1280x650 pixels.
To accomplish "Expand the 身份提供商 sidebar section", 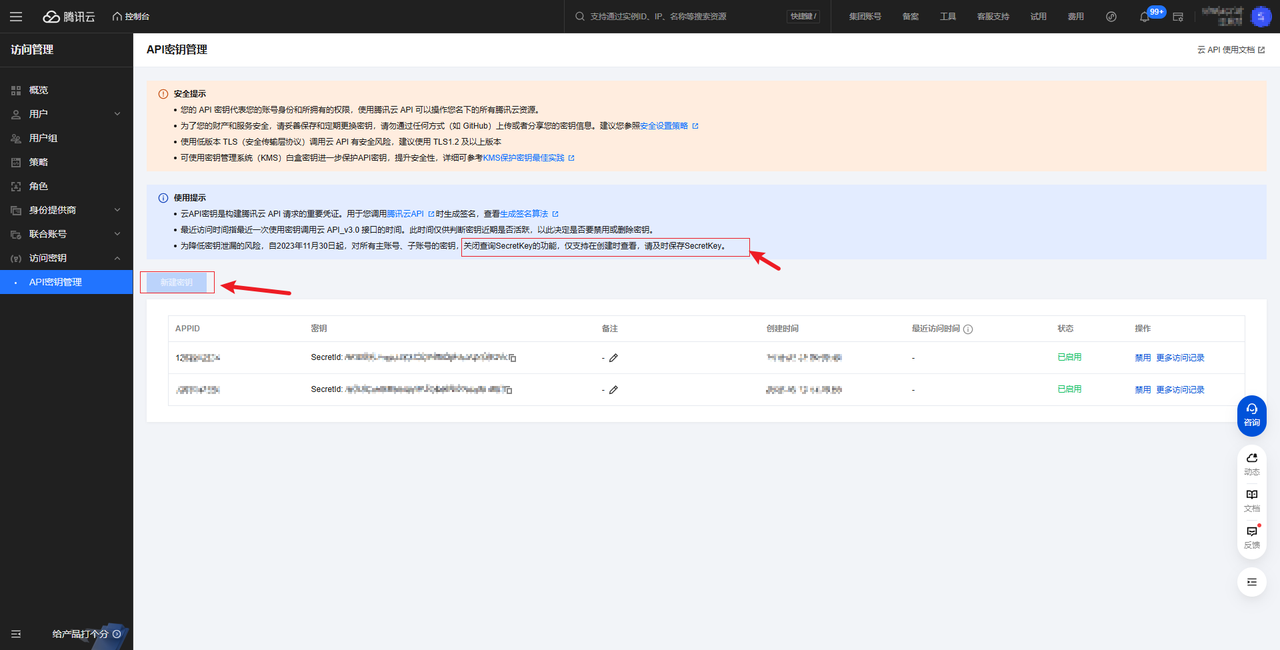I will [66, 210].
